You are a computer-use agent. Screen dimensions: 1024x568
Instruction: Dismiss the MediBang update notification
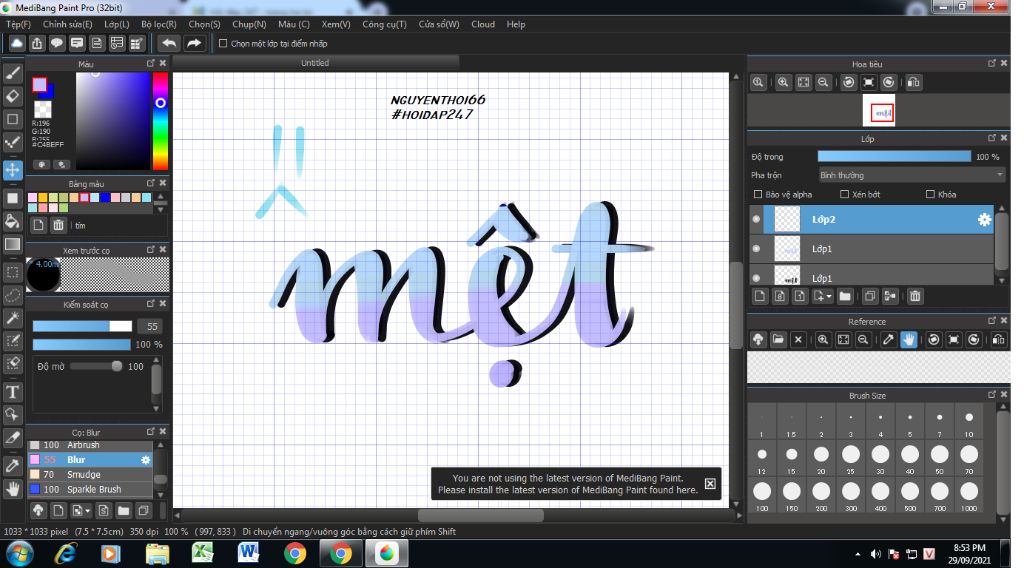pos(710,484)
